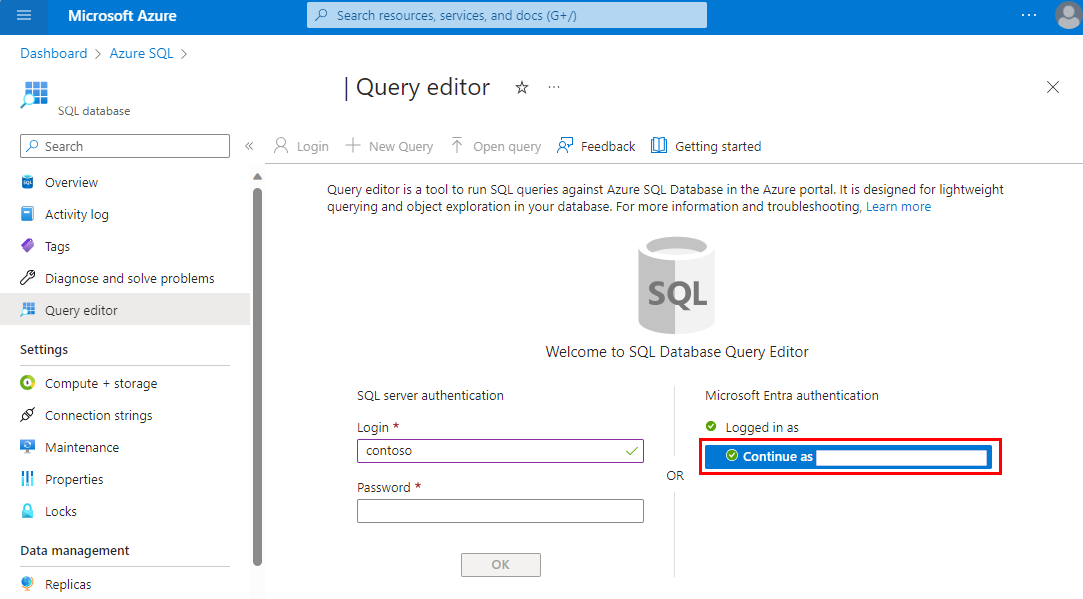Click New Query in toolbar

point(390,146)
